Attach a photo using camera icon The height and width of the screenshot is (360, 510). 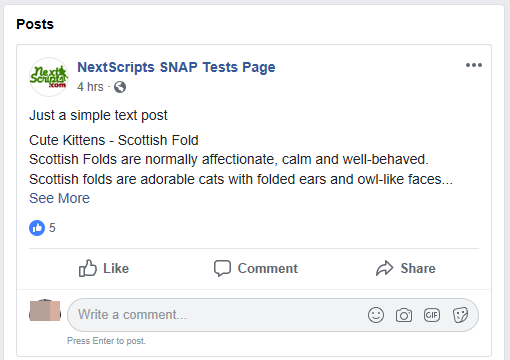pyautogui.click(x=404, y=315)
